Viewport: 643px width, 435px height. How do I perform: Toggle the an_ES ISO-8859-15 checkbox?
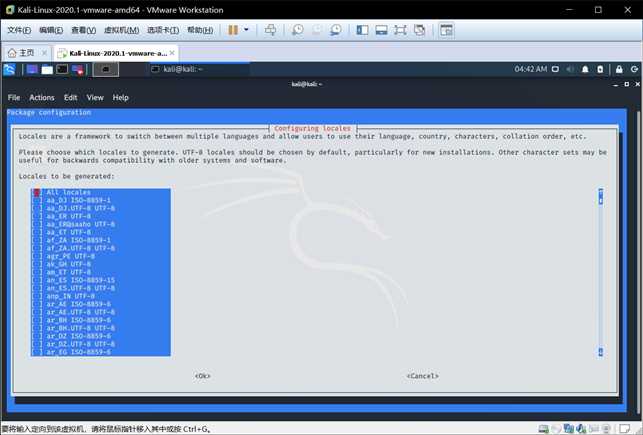click(x=37, y=280)
